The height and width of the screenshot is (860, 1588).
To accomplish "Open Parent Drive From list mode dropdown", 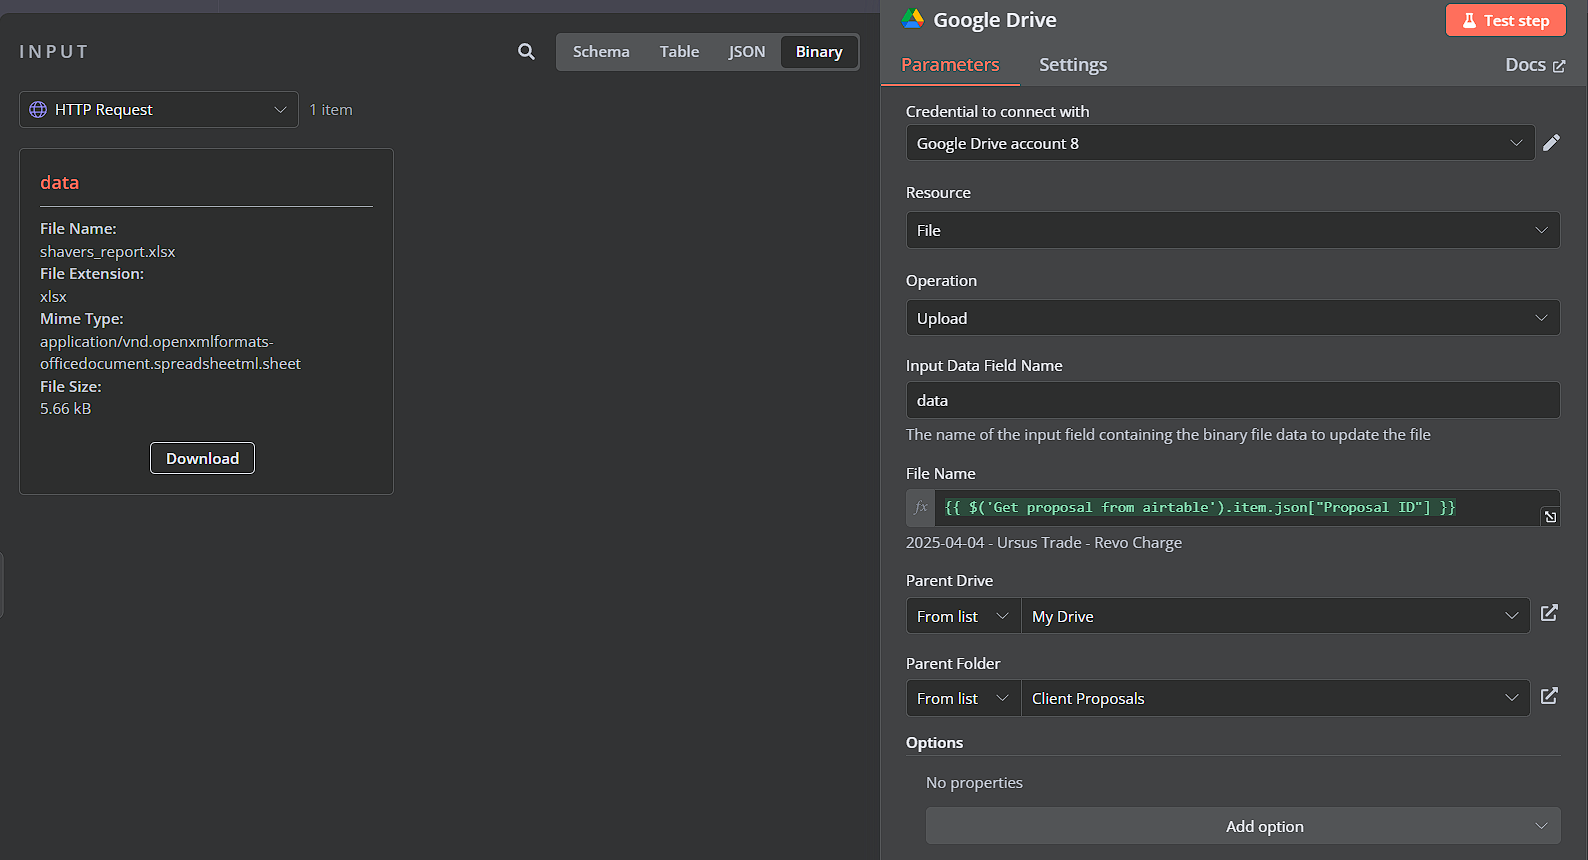I will pos(963,616).
